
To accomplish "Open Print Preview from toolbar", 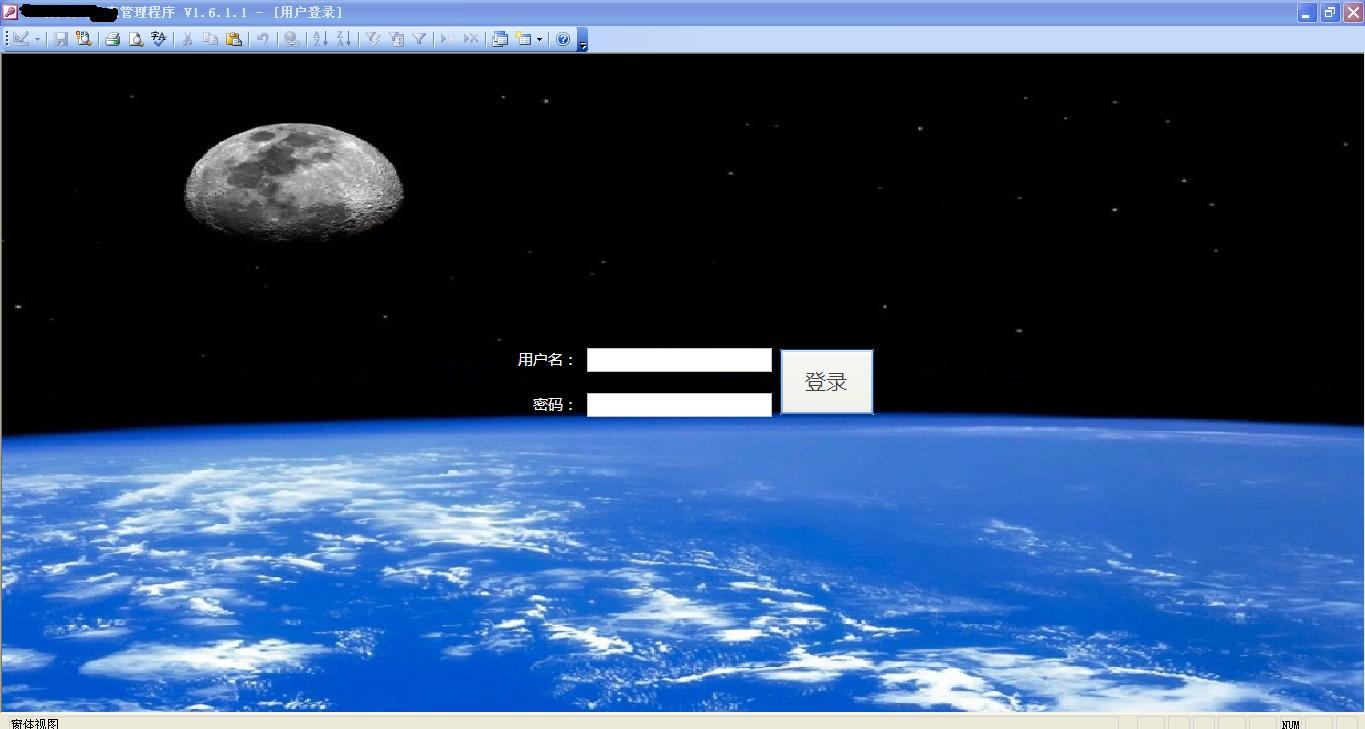I will pyautogui.click(x=136, y=39).
